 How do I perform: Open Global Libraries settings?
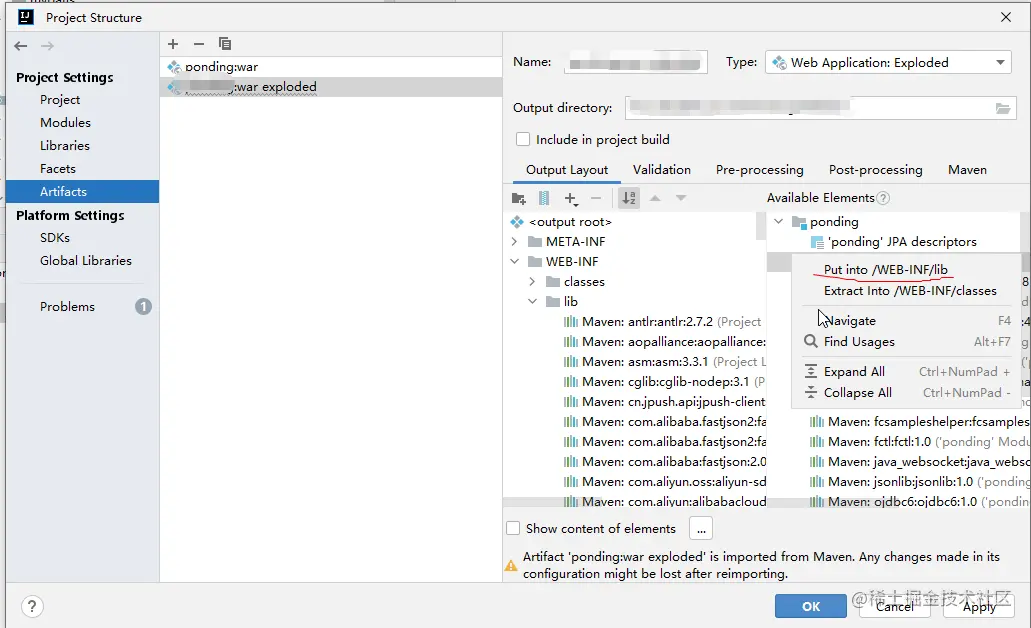click(85, 261)
